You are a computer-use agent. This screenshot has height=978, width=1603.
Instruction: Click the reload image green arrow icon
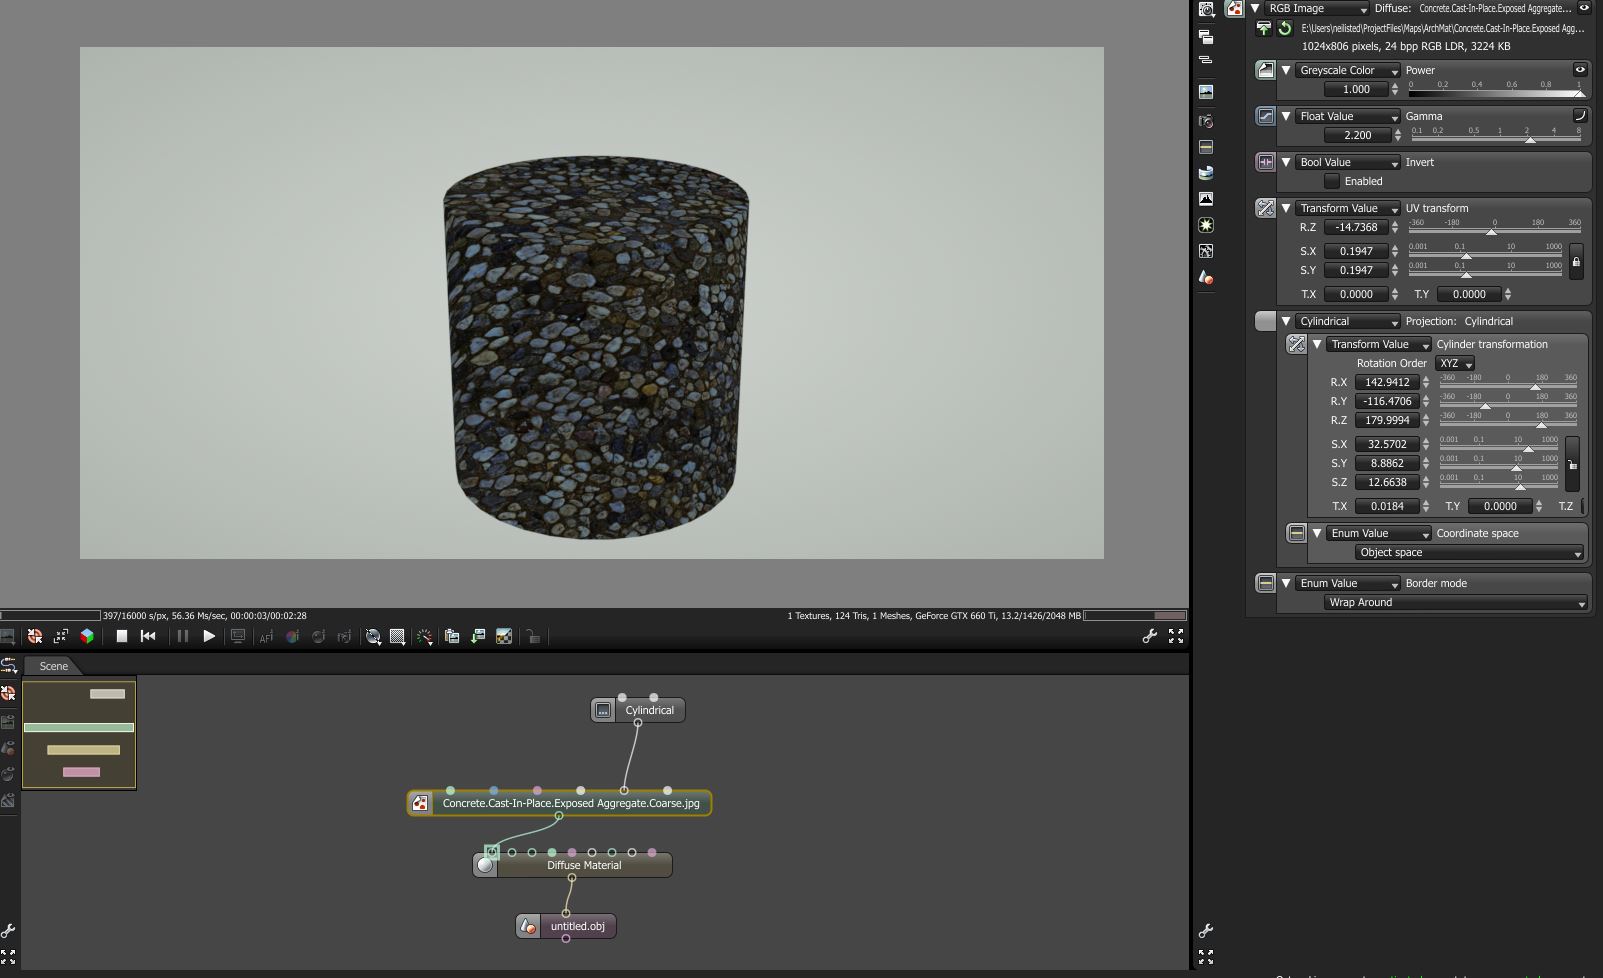(x=1284, y=29)
